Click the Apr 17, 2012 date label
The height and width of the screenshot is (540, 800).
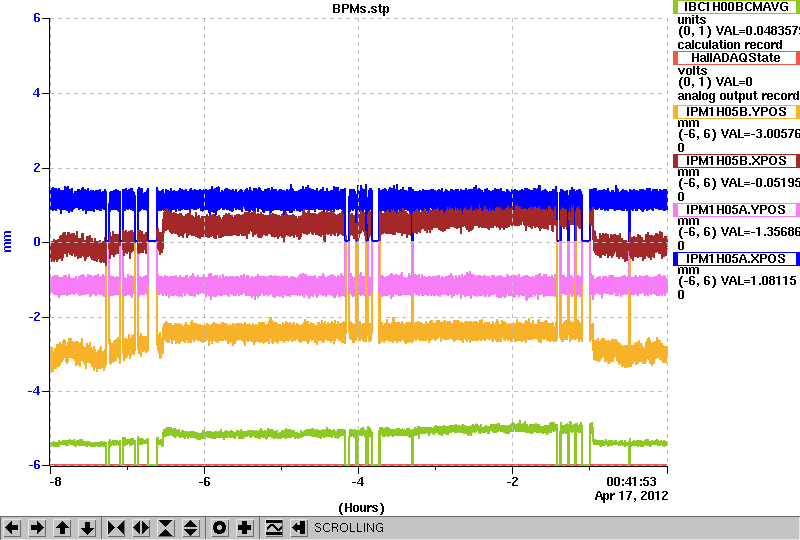(631, 496)
